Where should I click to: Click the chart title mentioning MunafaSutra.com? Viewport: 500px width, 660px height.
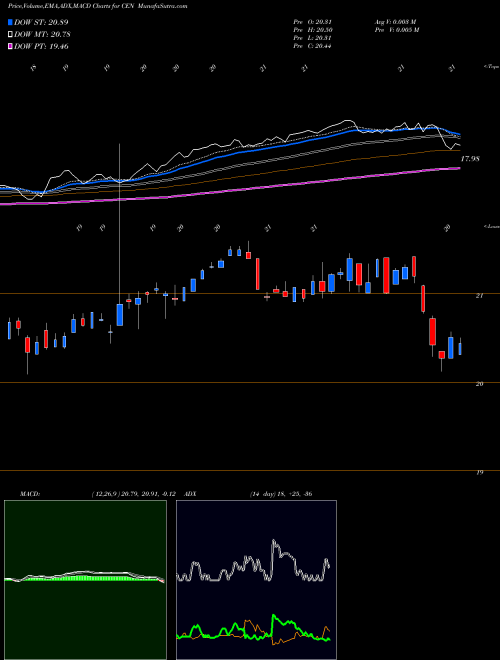(x=98, y=6)
